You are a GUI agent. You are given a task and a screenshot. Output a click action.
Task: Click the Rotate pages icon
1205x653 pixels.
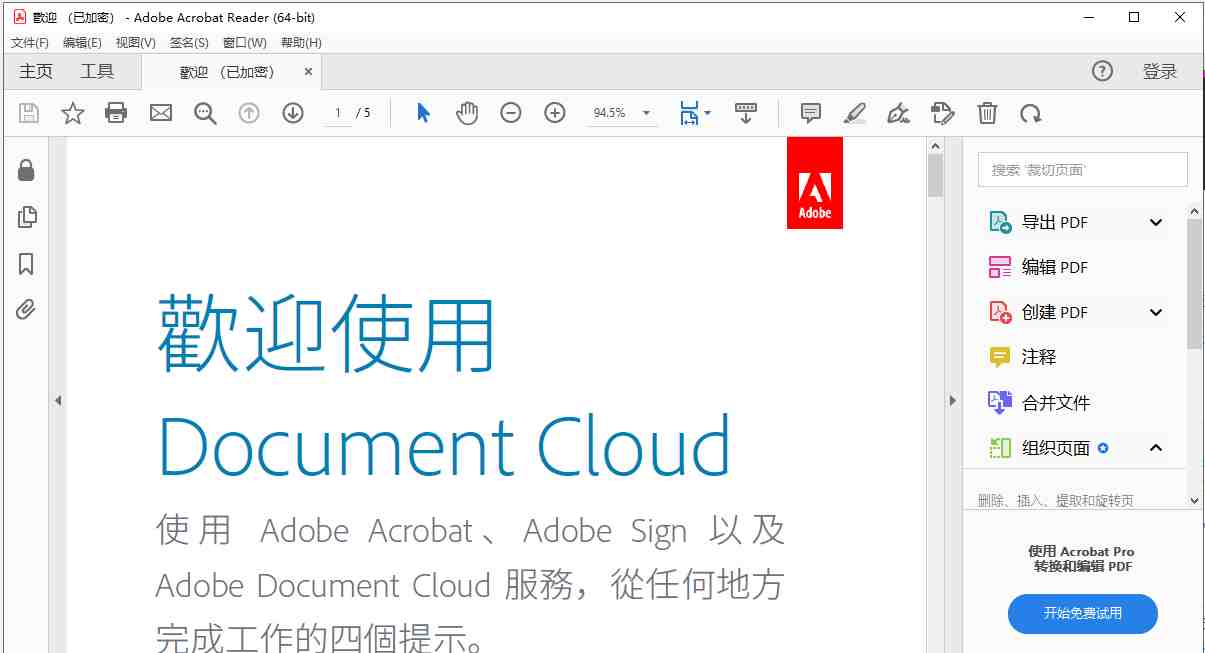(1031, 113)
